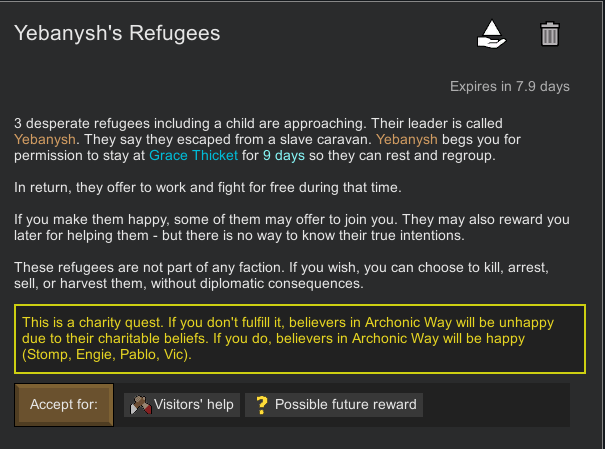Click the highlighted '9 days' duration text

coord(284,155)
